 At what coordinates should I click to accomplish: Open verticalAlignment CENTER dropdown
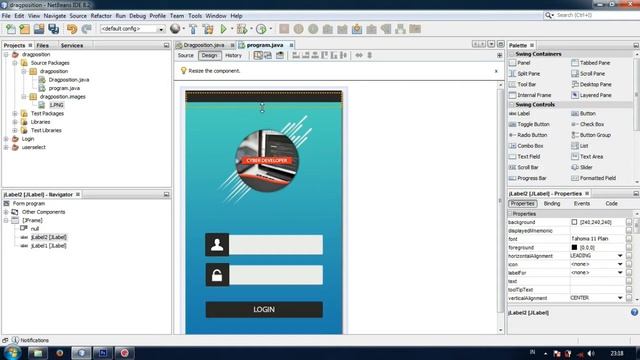620,298
